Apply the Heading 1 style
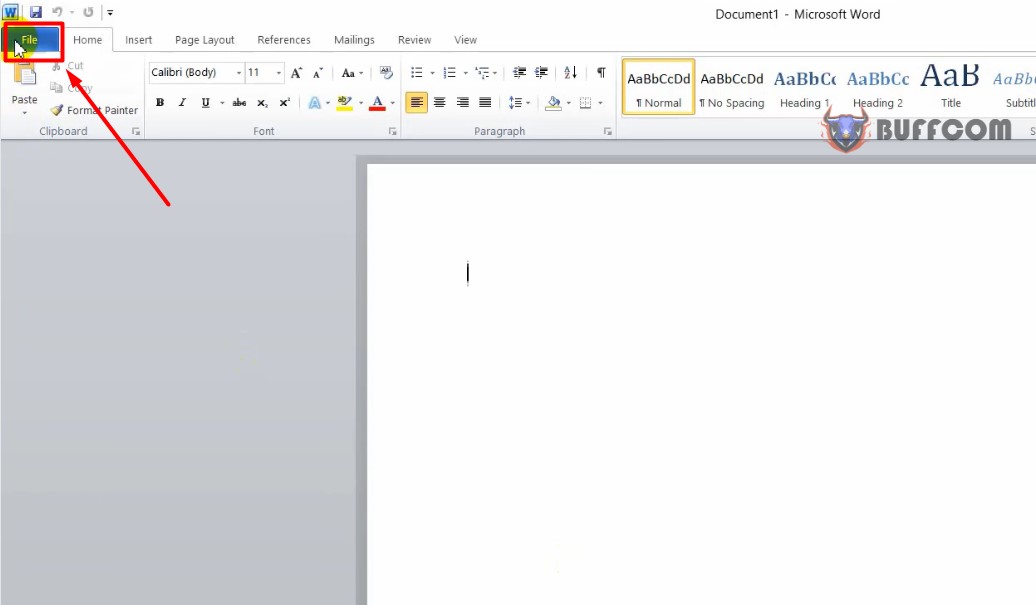Screen dimensions: 1036x605 click(805, 87)
